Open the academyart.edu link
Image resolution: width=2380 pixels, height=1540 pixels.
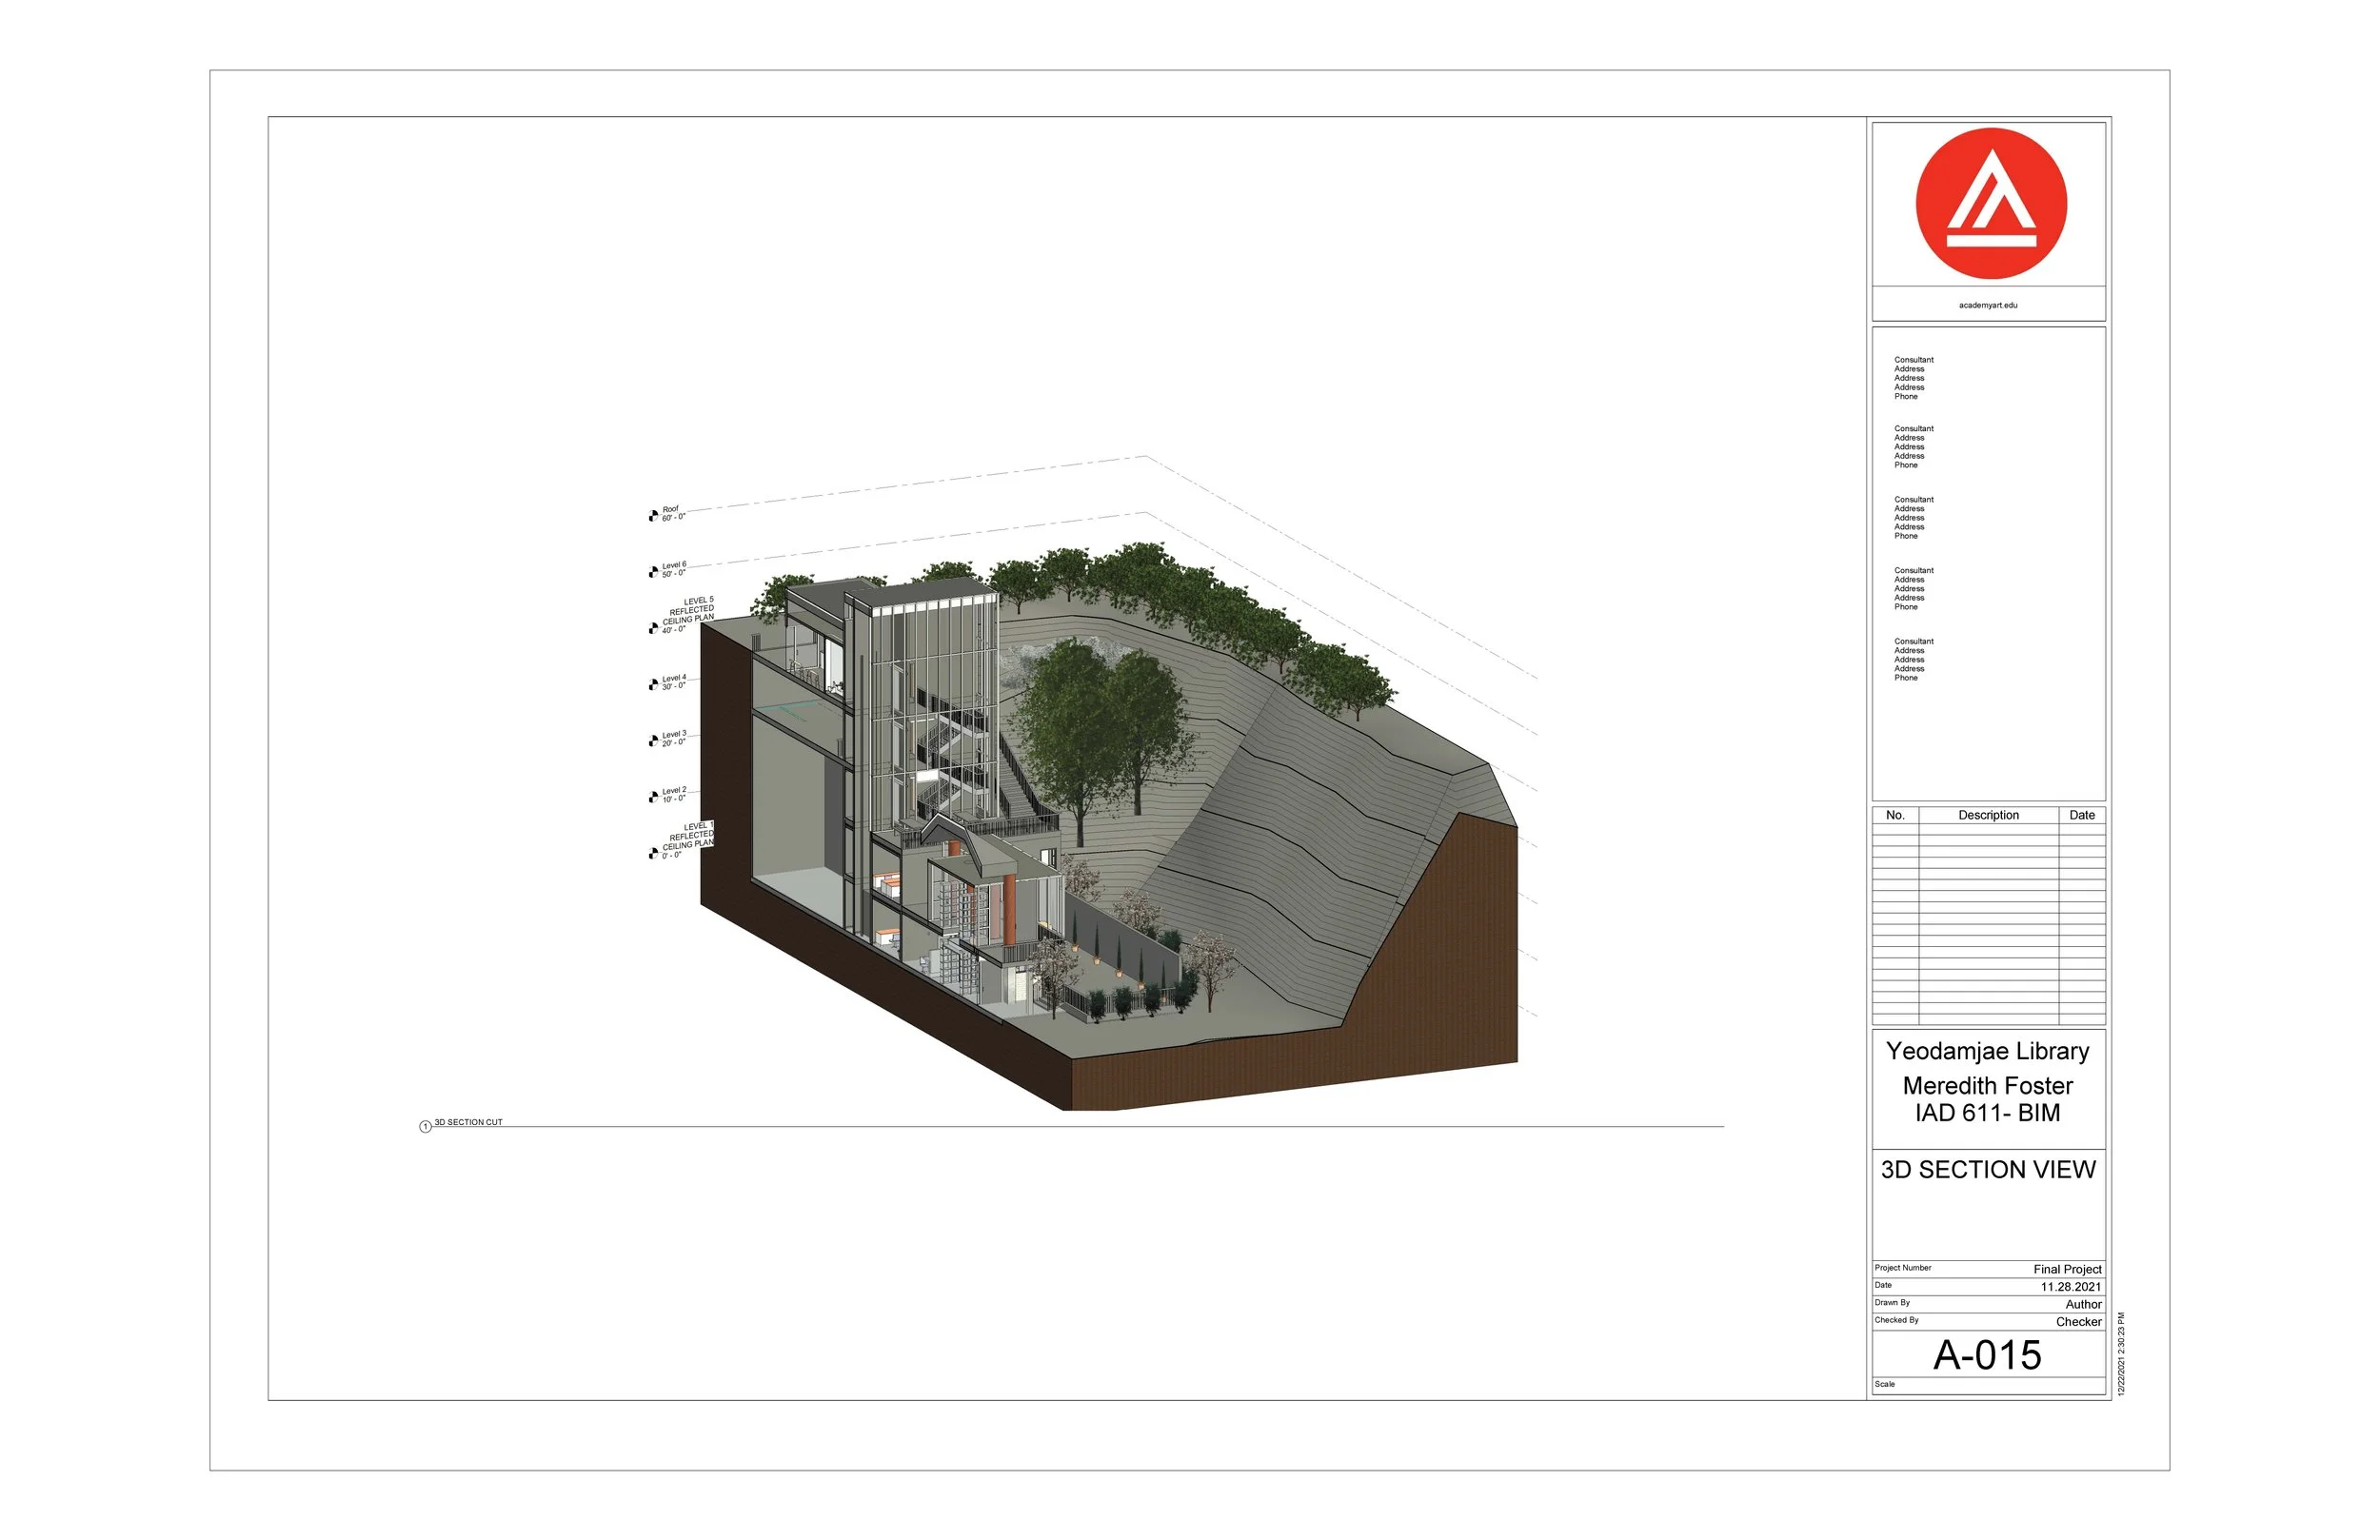(x=1987, y=305)
